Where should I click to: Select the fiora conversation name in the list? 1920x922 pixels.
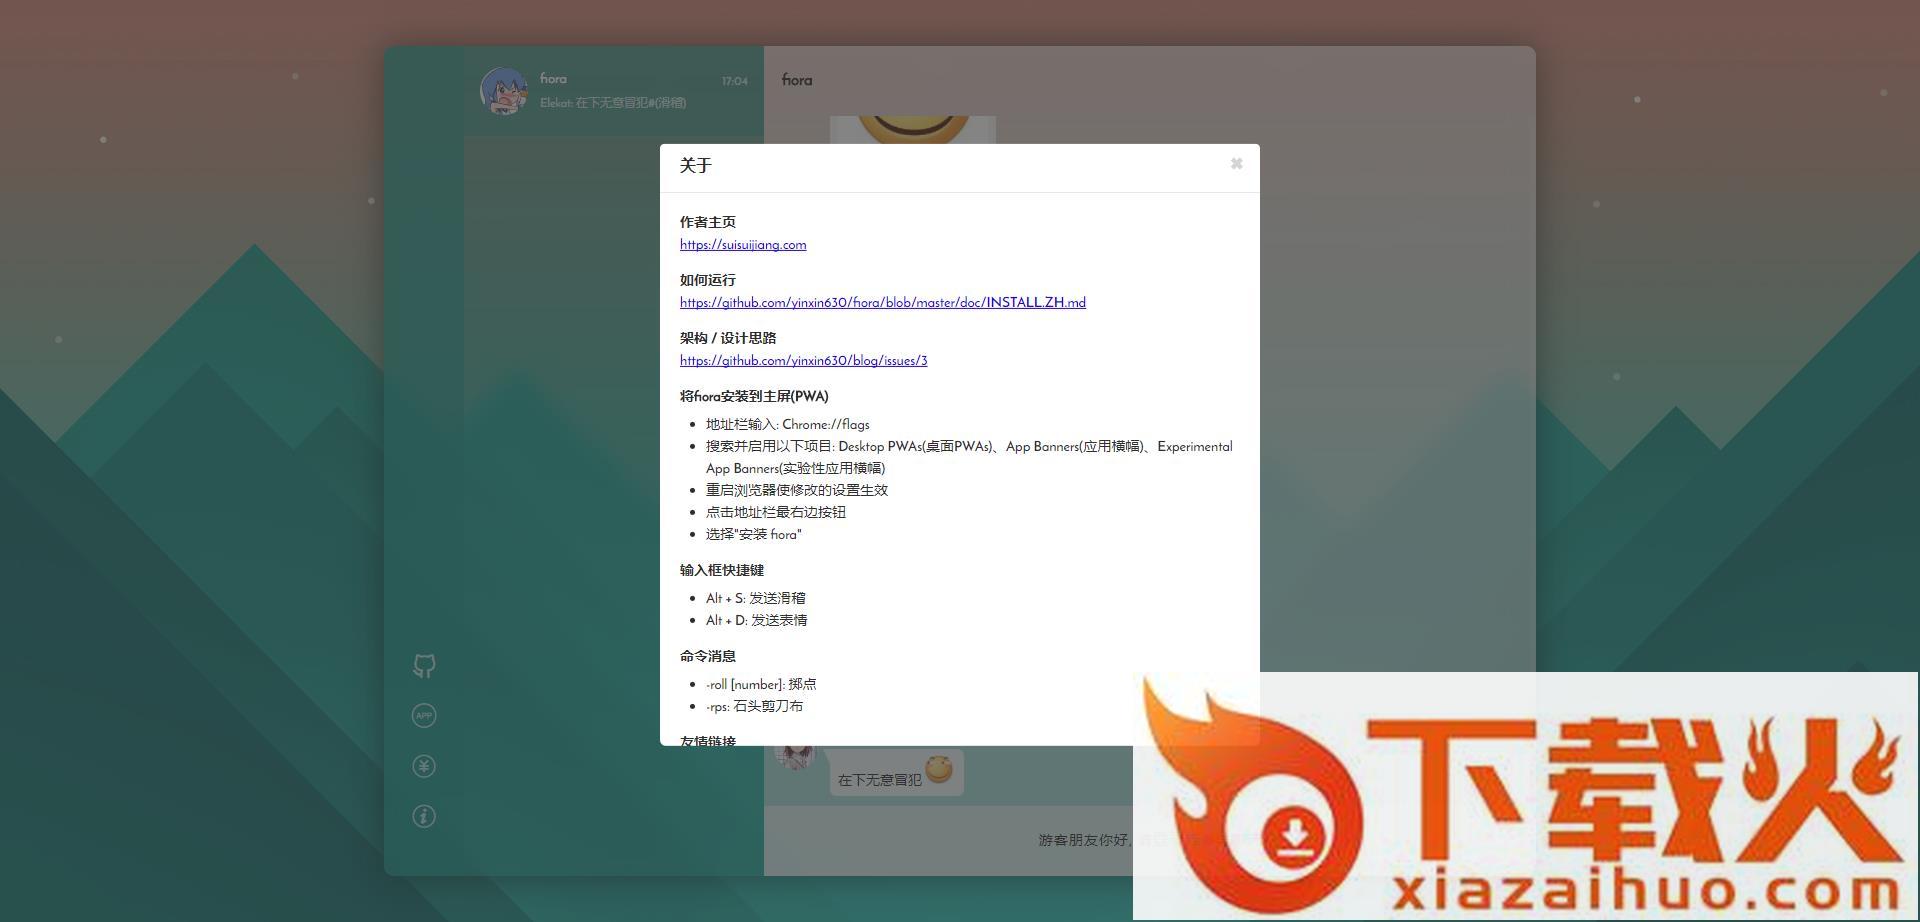pyautogui.click(x=553, y=79)
